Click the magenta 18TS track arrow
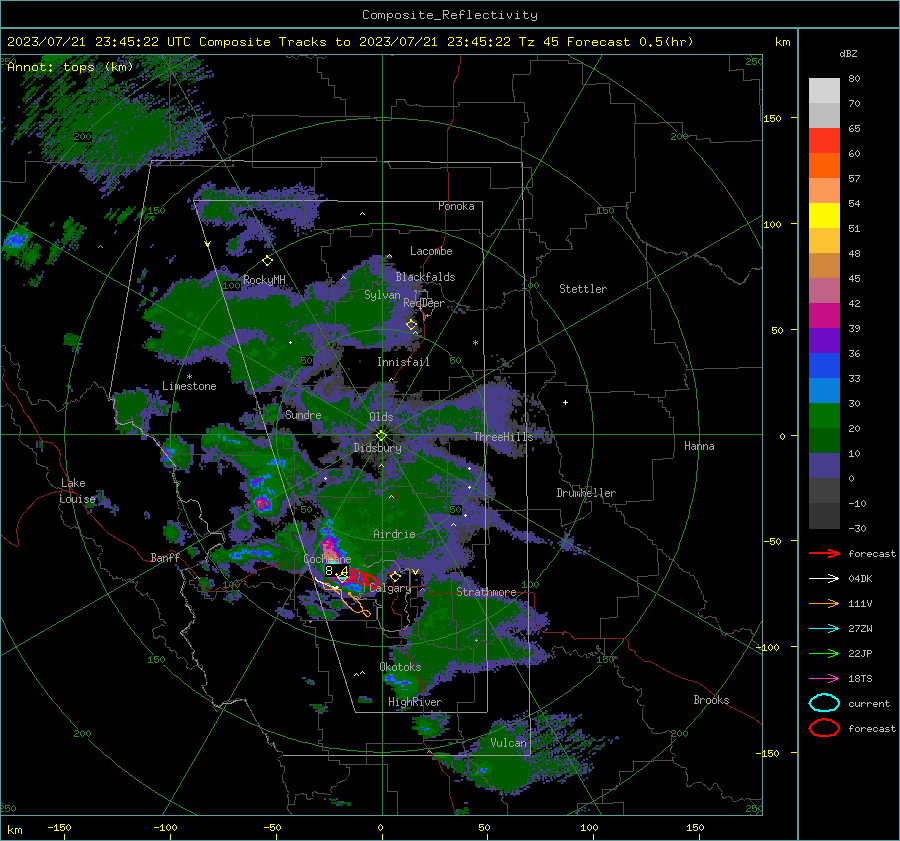 [824, 679]
